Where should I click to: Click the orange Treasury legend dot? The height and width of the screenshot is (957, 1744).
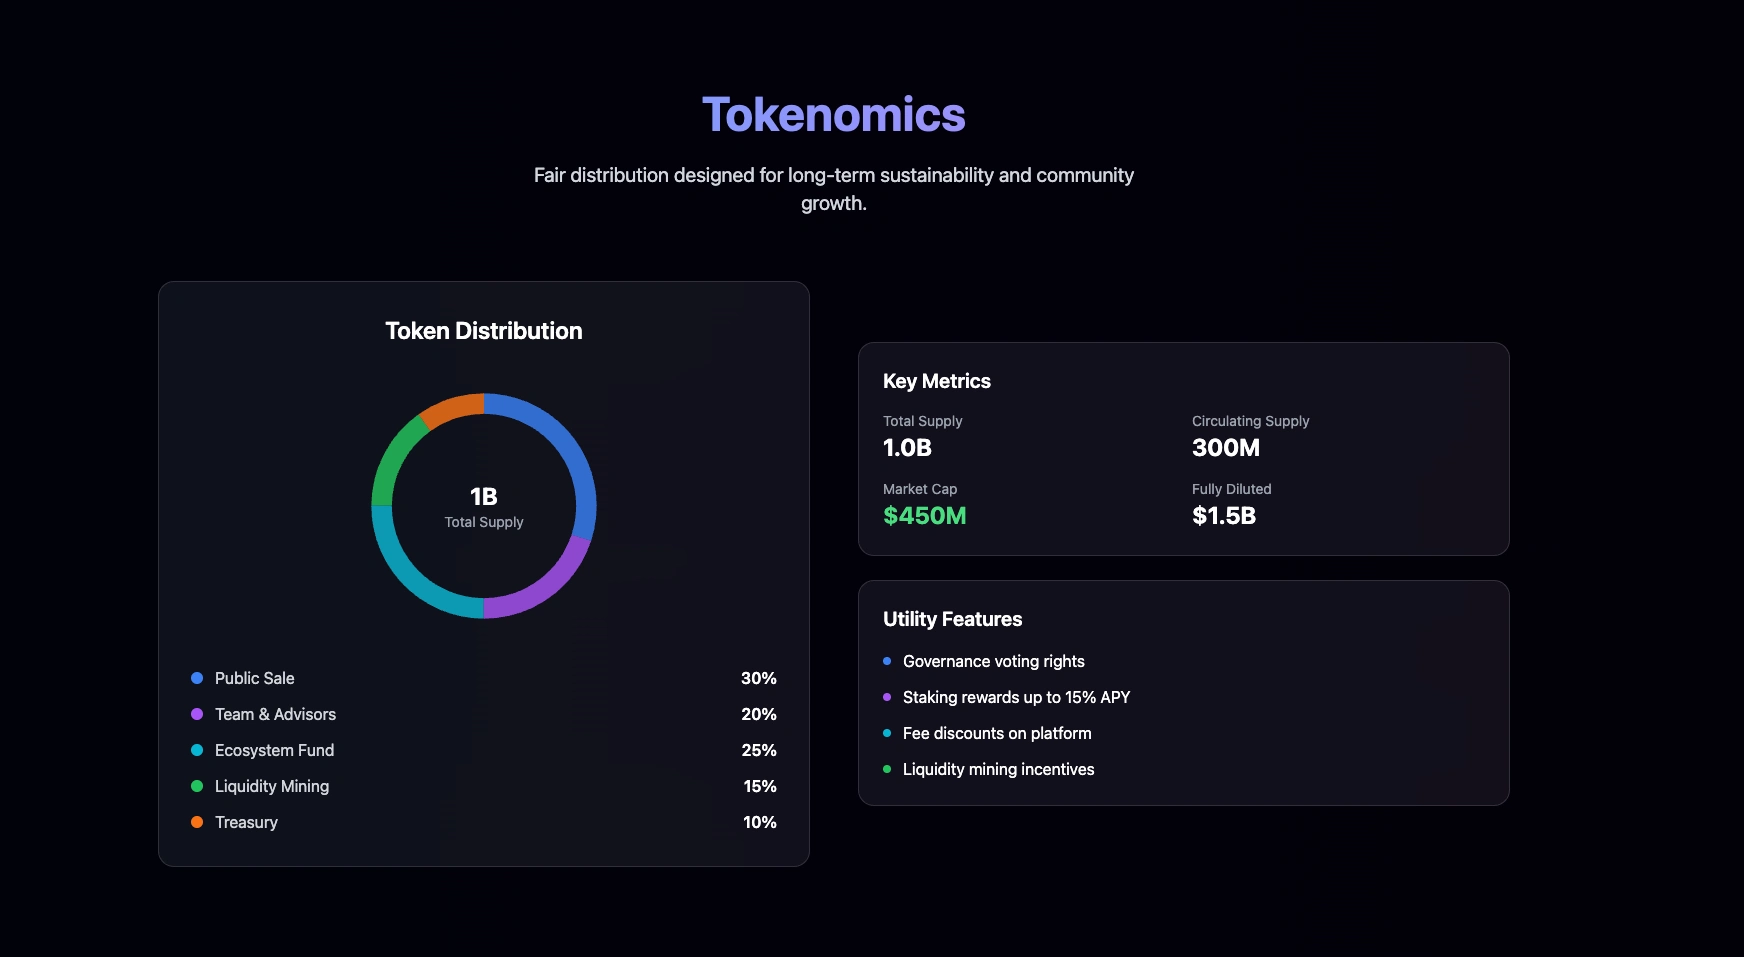197,822
